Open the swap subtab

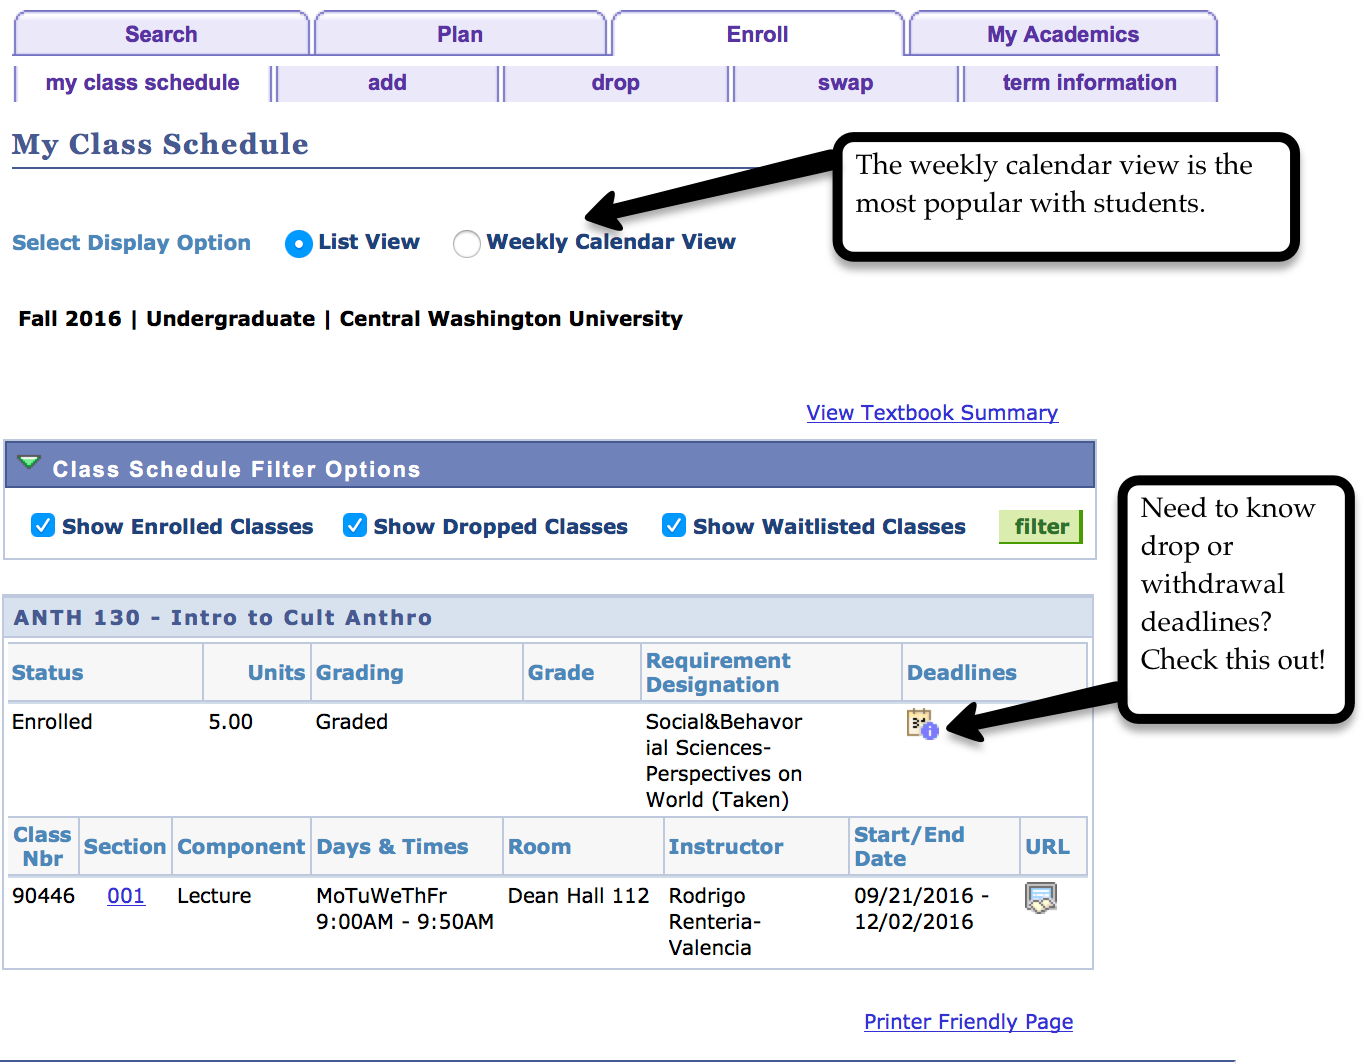pos(845,83)
